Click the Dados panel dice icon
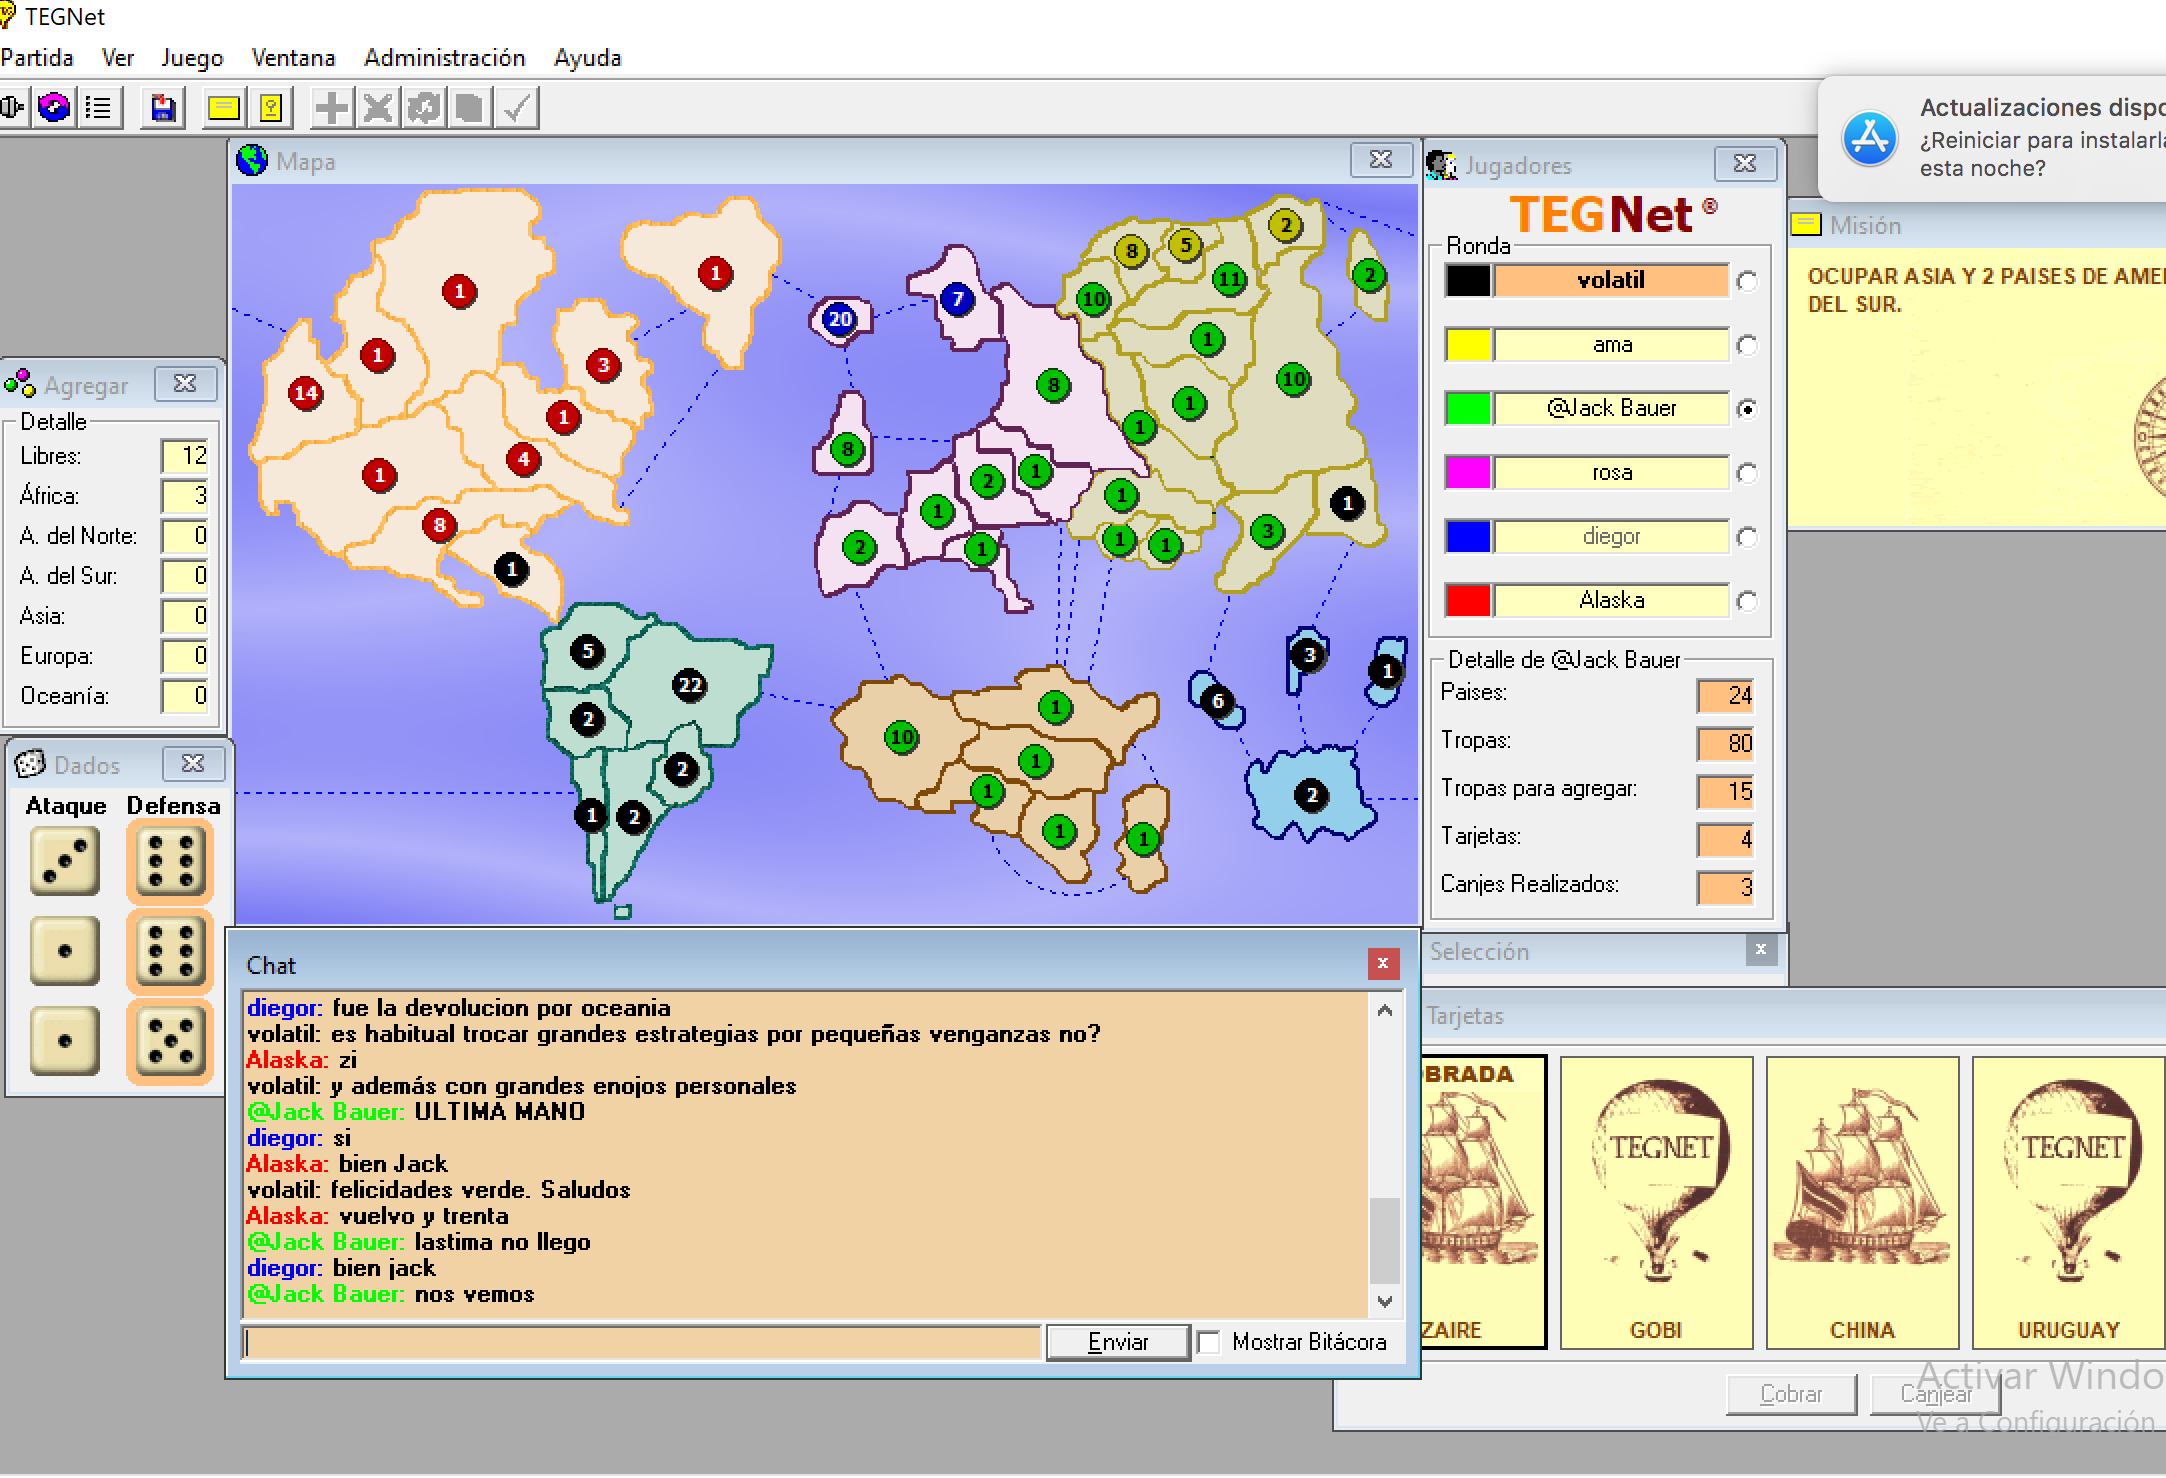2166x1478 pixels. pyautogui.click(x=30, y=764)
